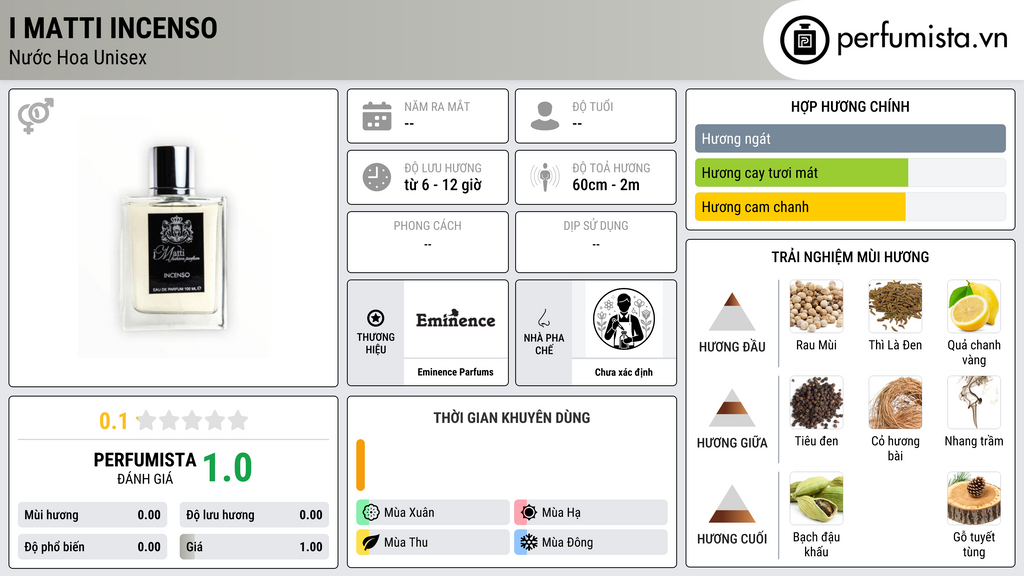1024x576 pixels.
Task: Click the Chưa xác định perfumer label
Action: (x=624, y=372)
